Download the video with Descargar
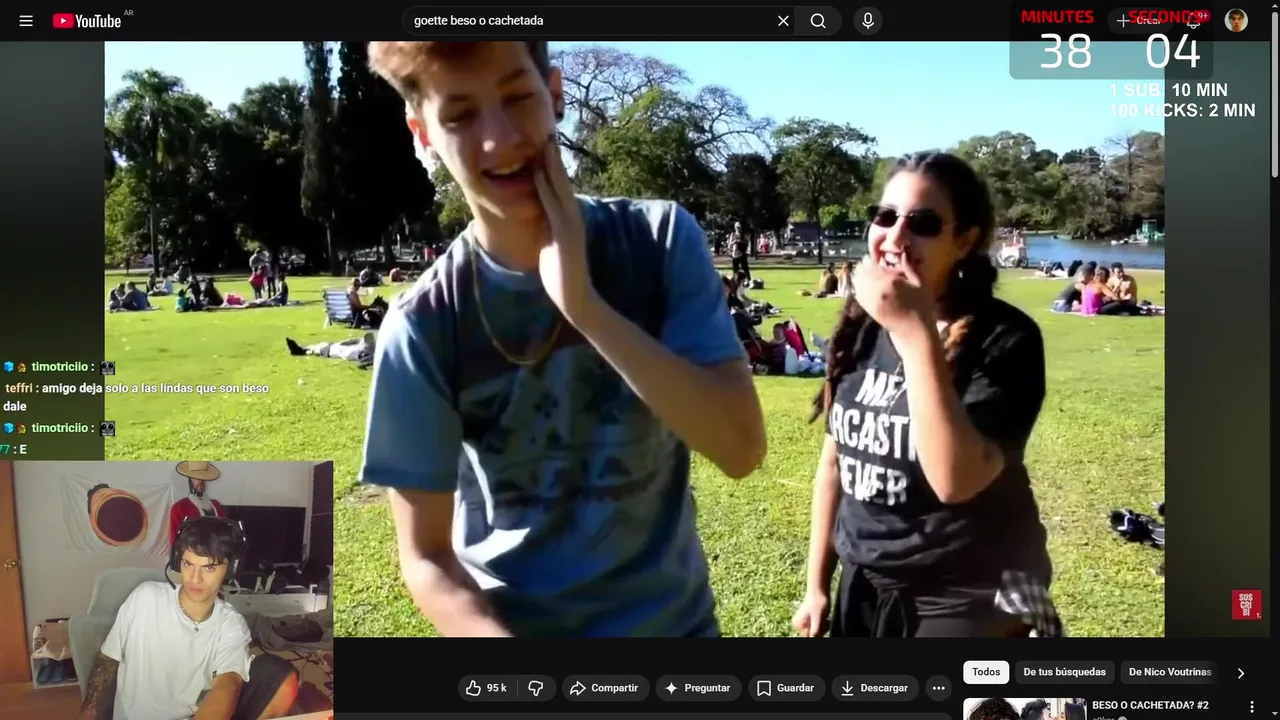The width and height of the screenshot is (1280, 720). tap(875, 688)
